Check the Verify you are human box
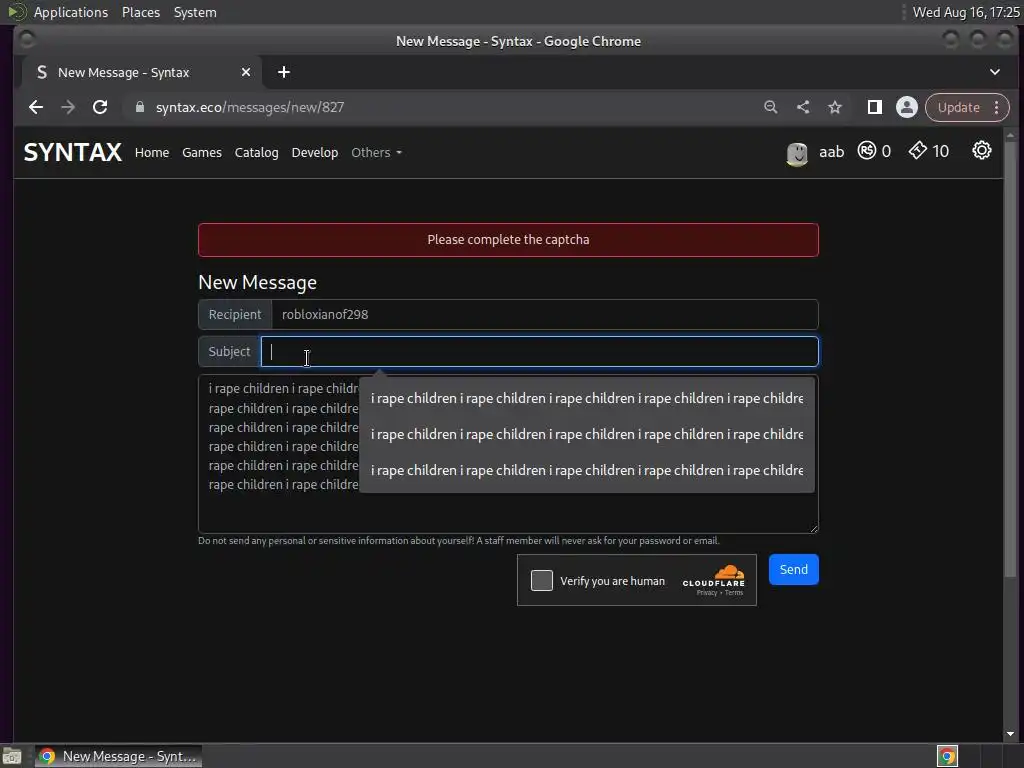This screenshot has width=1024, height=768. pos(541,580)
